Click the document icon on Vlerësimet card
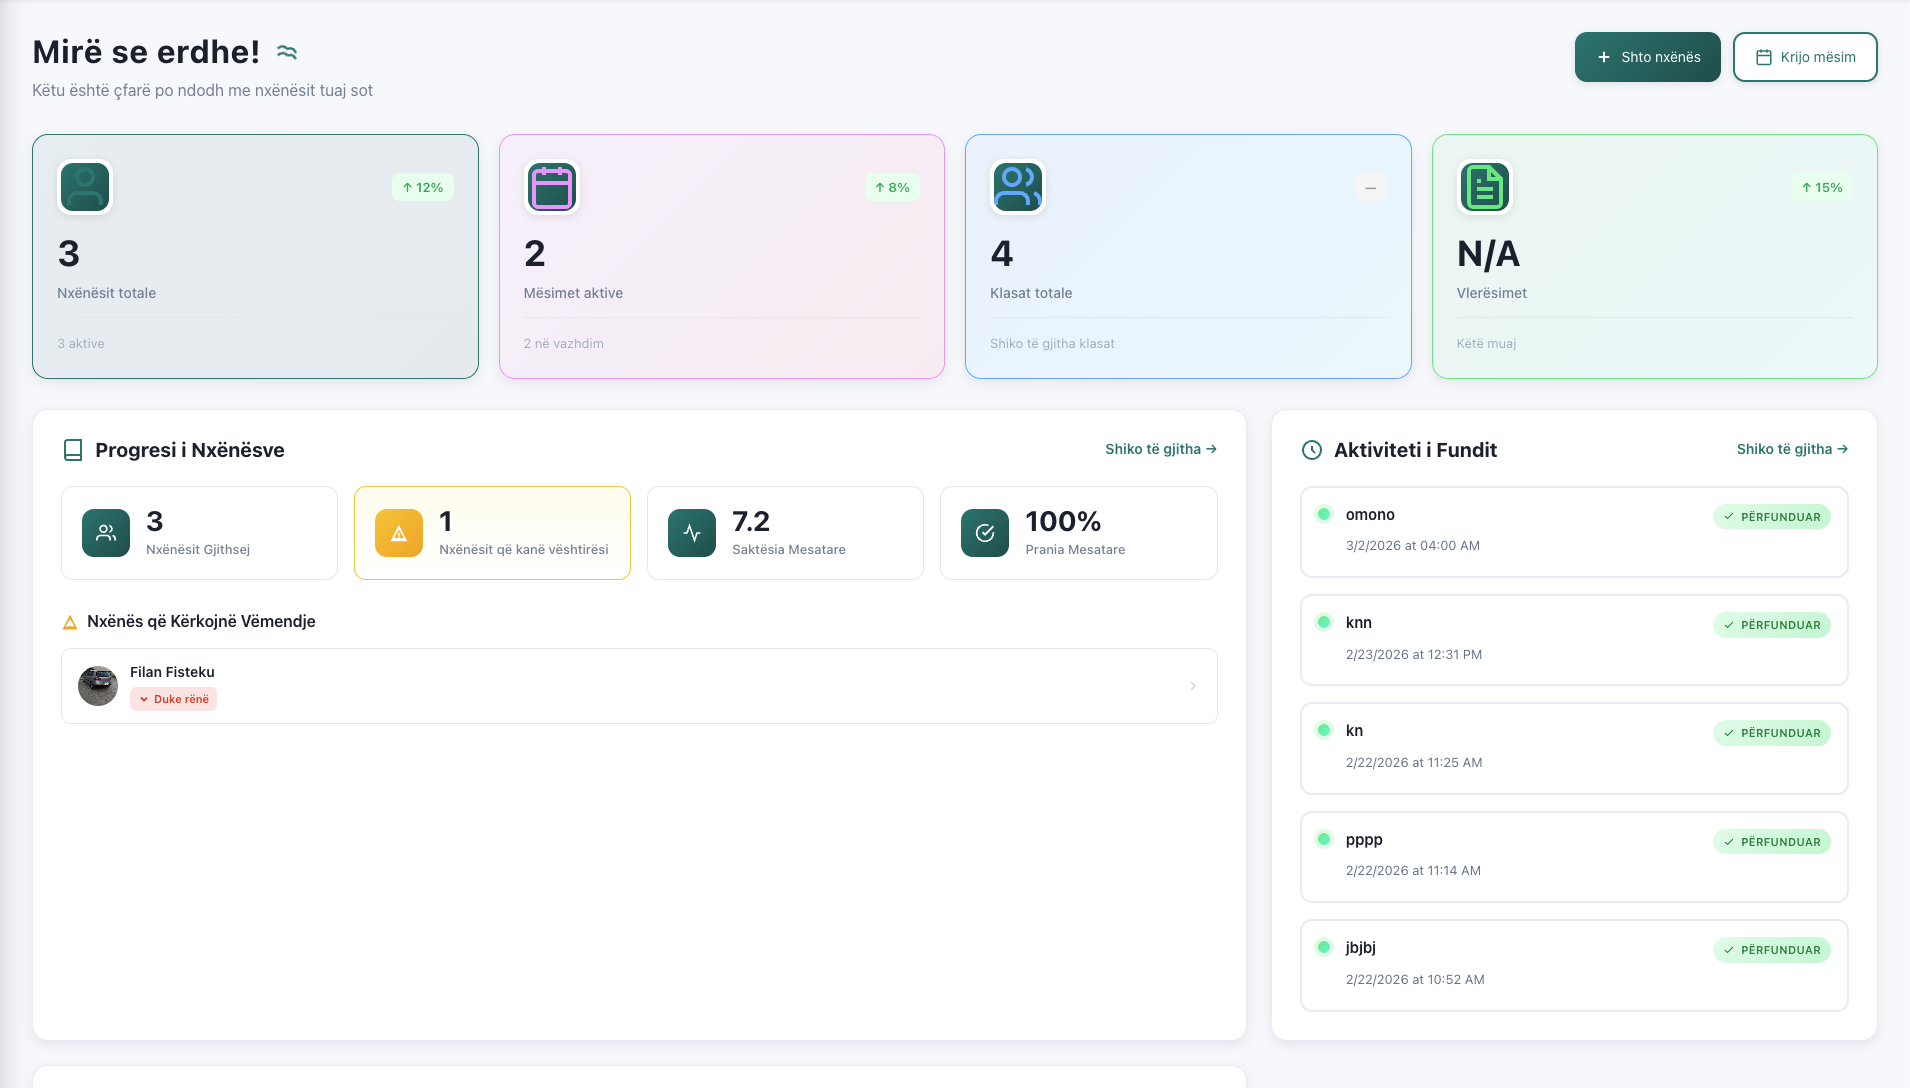1910x1088 pixels. [1484, 188]
